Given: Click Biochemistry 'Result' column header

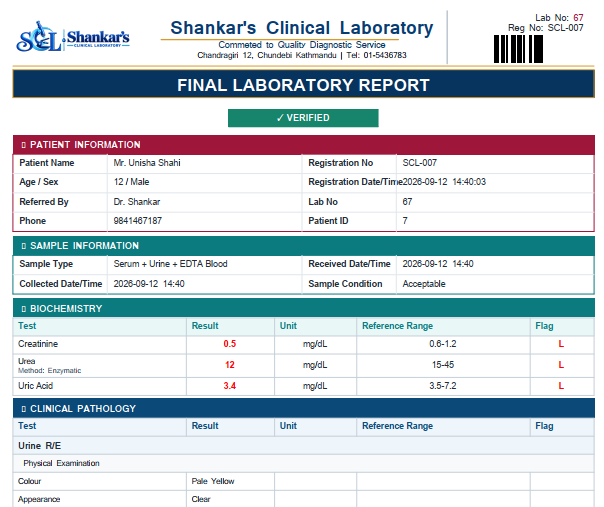Looking at the screenshot, I should [205, 326].
